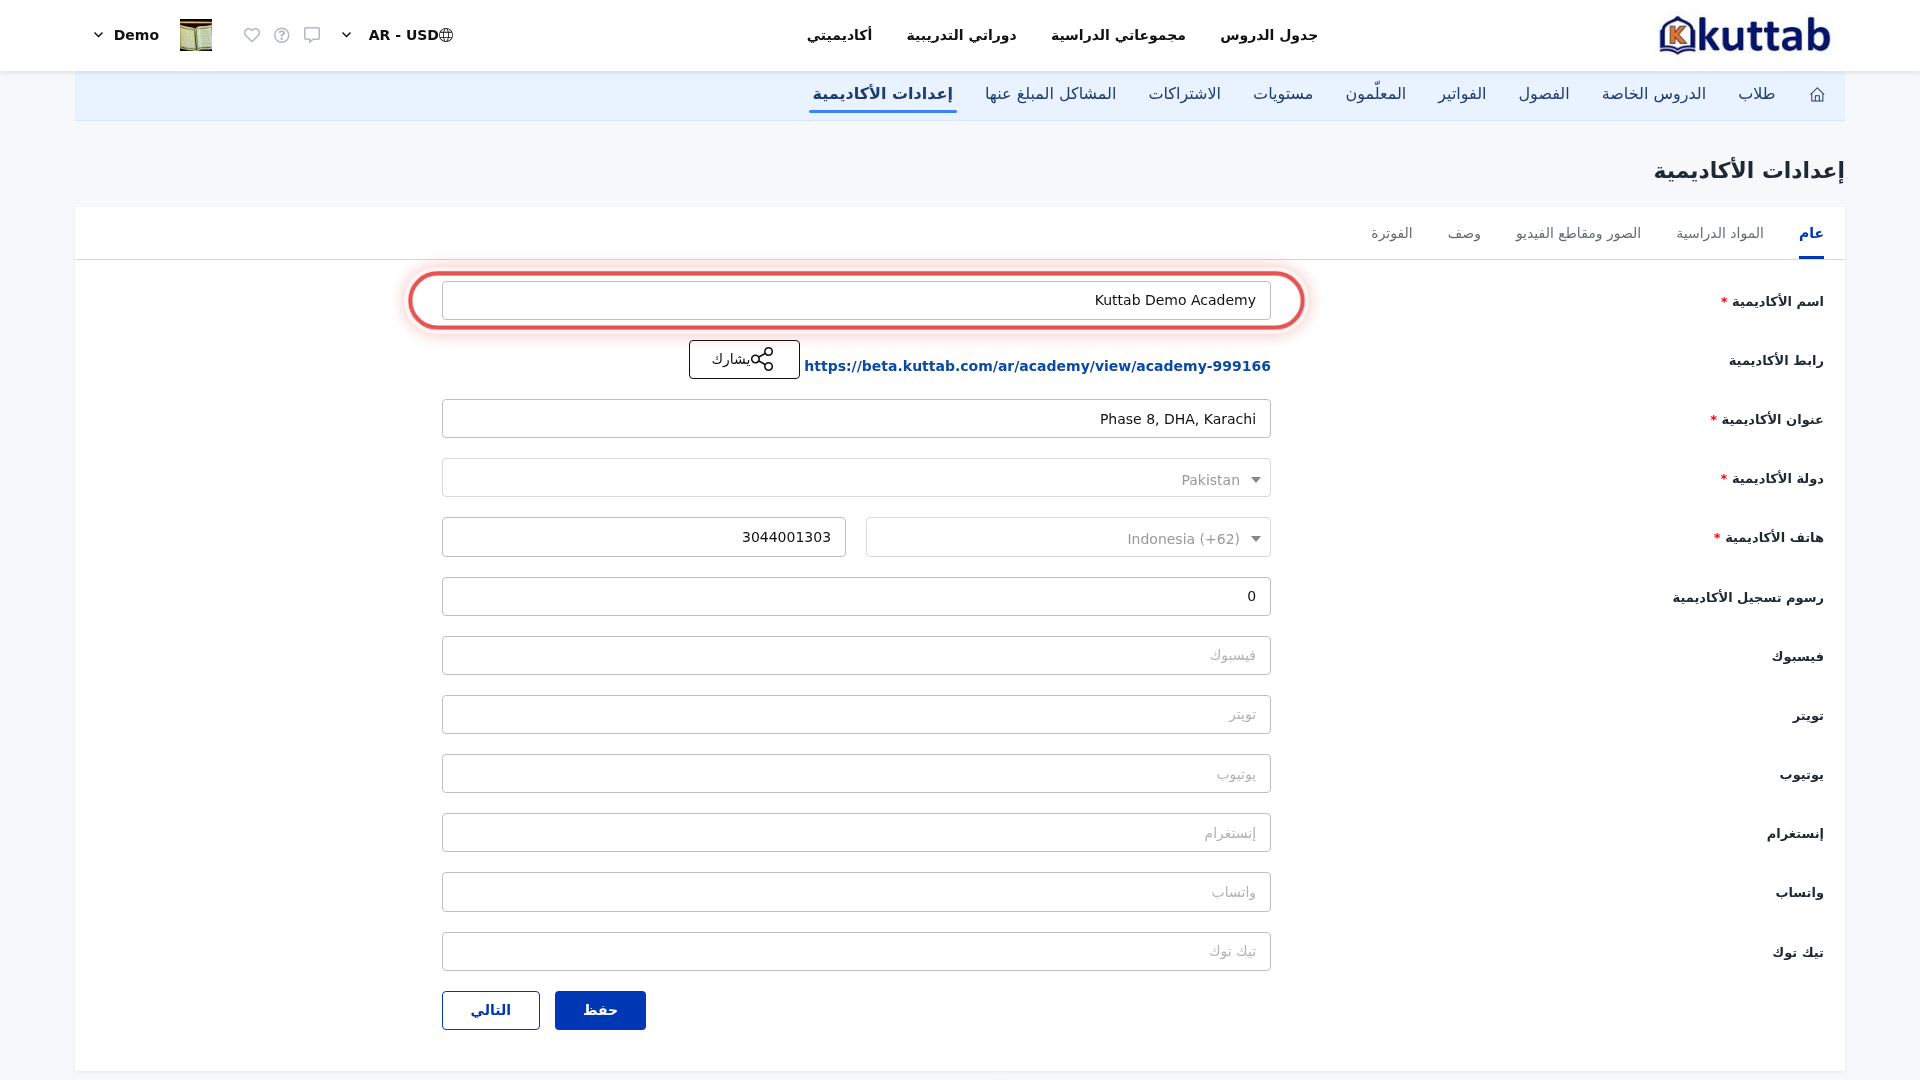Switch to the عام settings tab

point(1811,233)
